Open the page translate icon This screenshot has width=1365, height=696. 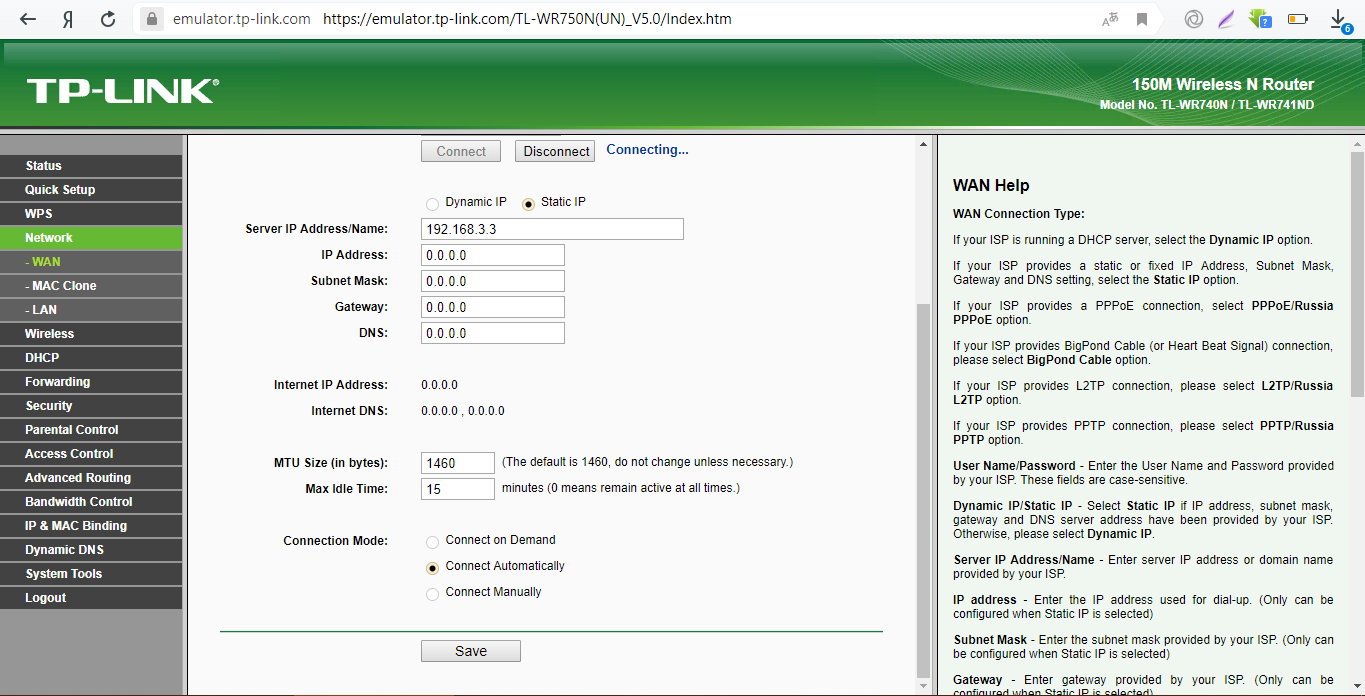(x=1110, y=19)
